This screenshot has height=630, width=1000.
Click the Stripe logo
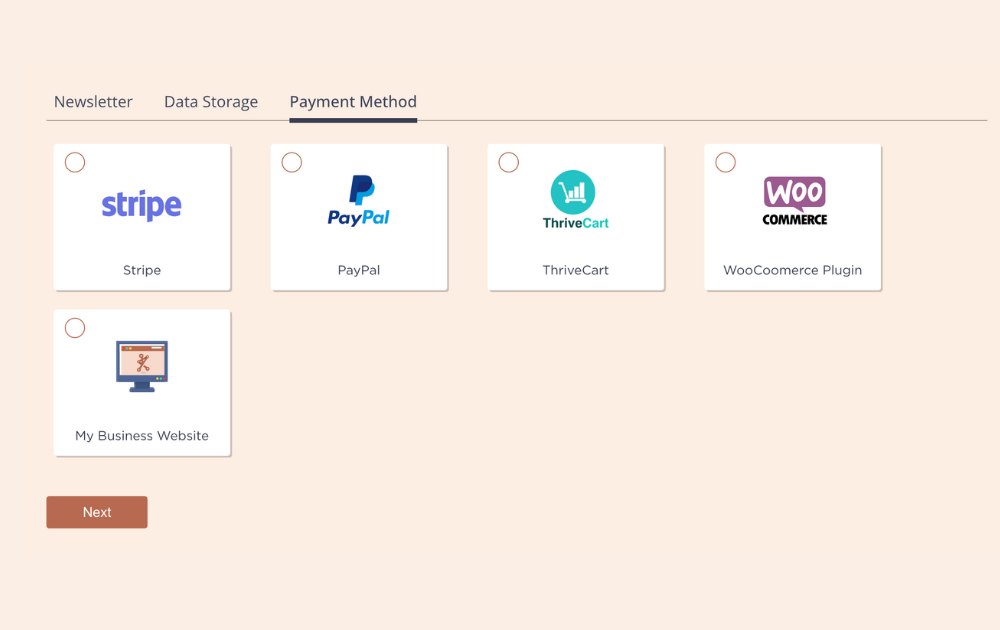(142, 205)
